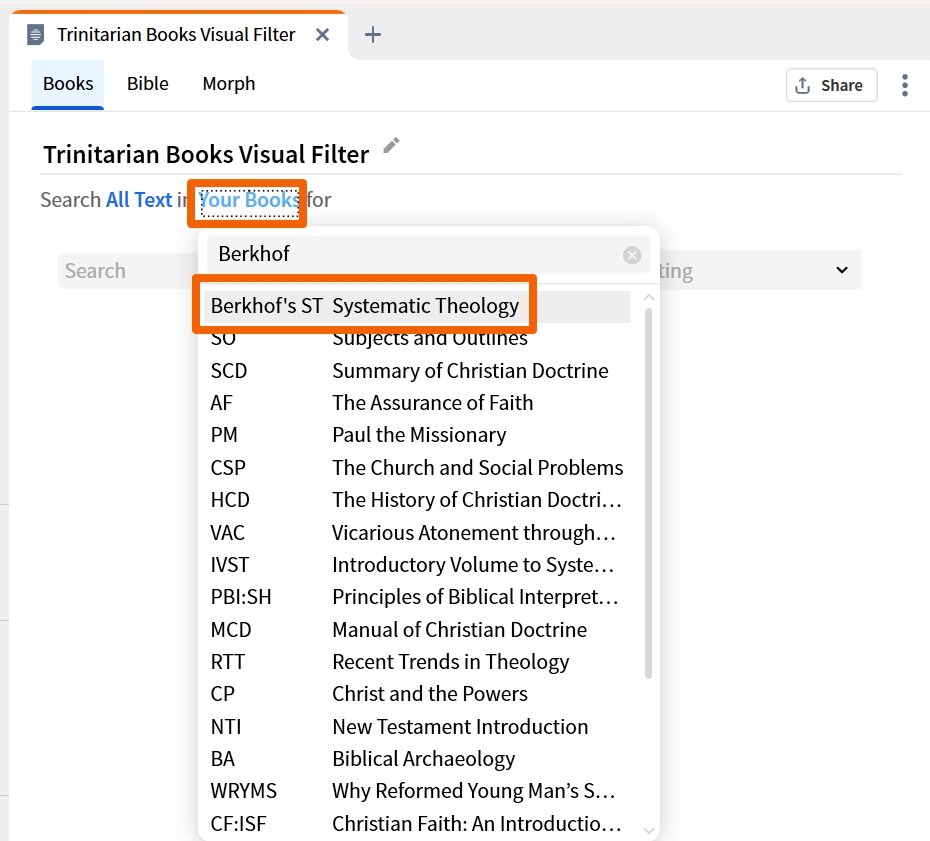This screenshot has width=930, height=841.
Task: Select Berkhof's ST Systematic Theology entry
Action: 364,305
